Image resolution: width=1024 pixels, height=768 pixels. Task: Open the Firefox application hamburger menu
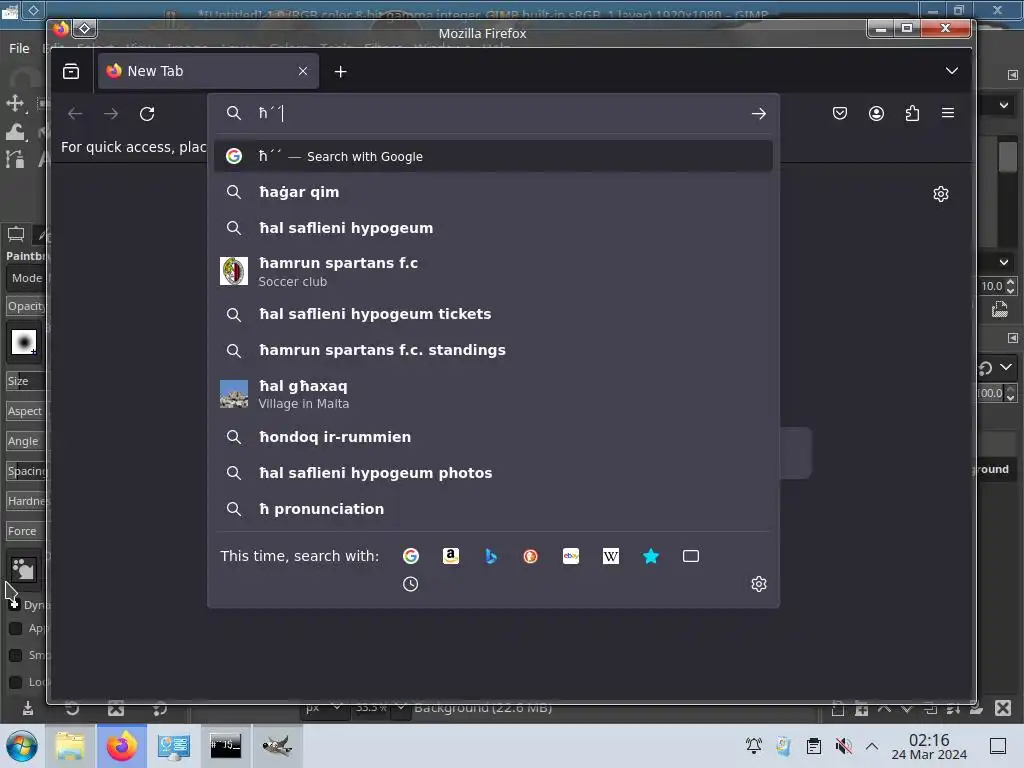948,113
